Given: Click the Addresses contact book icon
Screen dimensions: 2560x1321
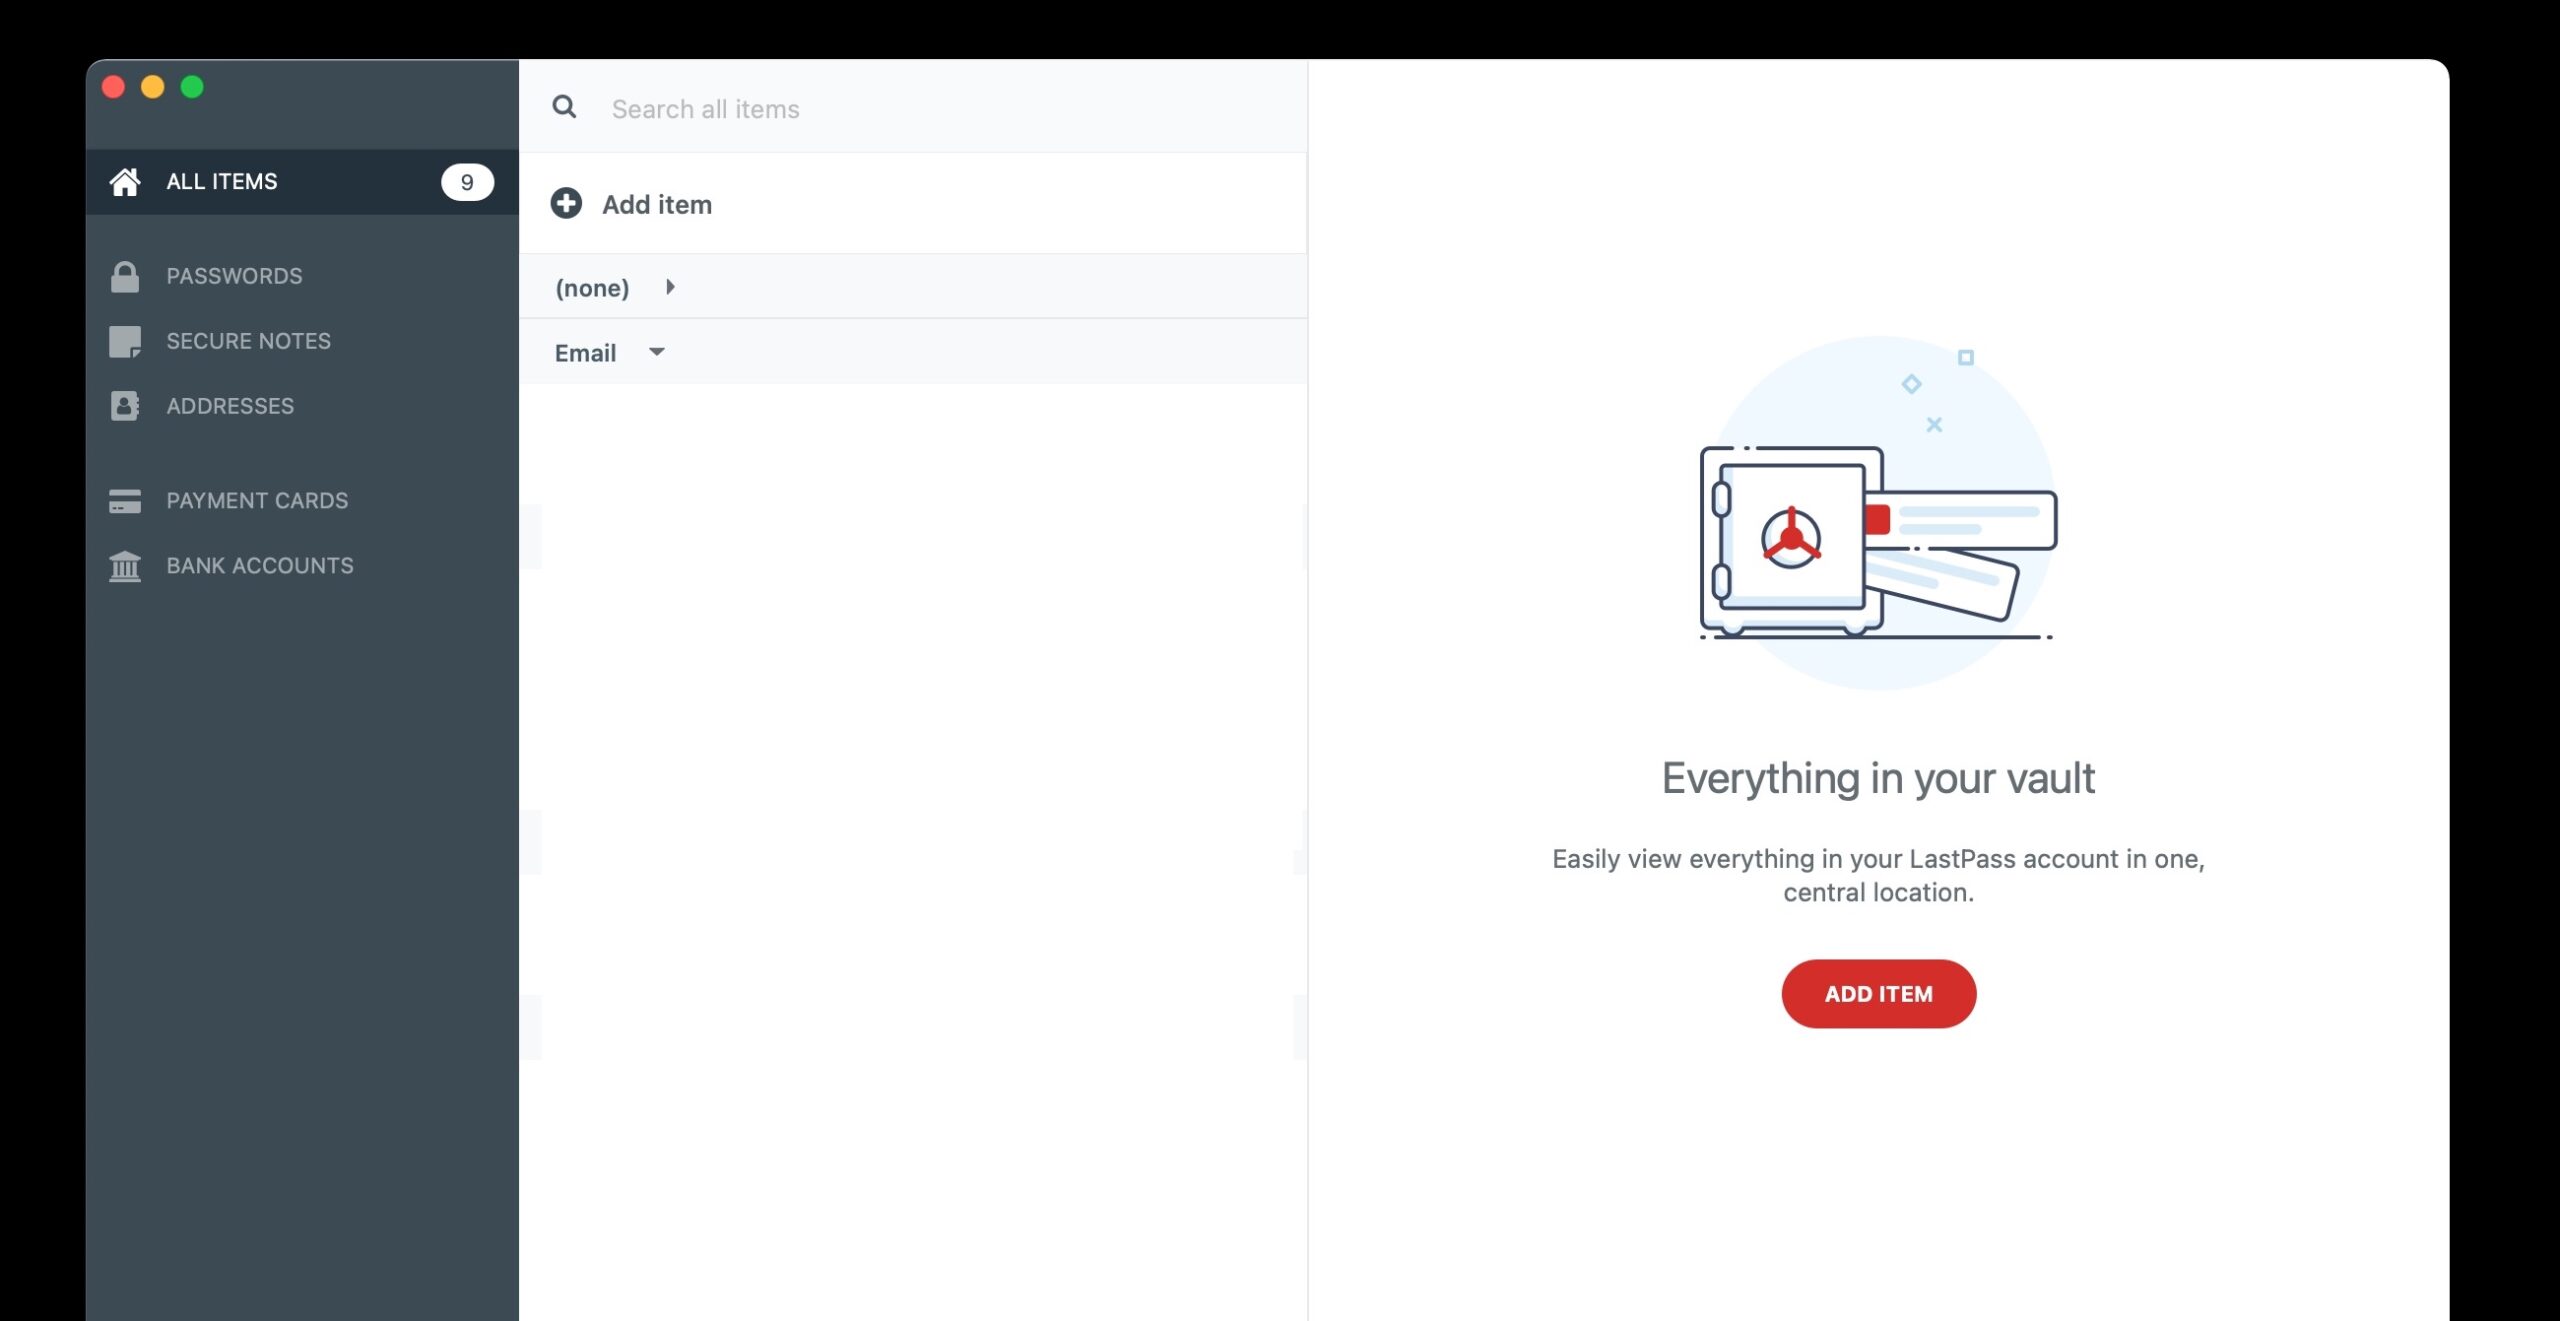Looking at the screenshot, I should pyautogui.click(x=125, y=406).
